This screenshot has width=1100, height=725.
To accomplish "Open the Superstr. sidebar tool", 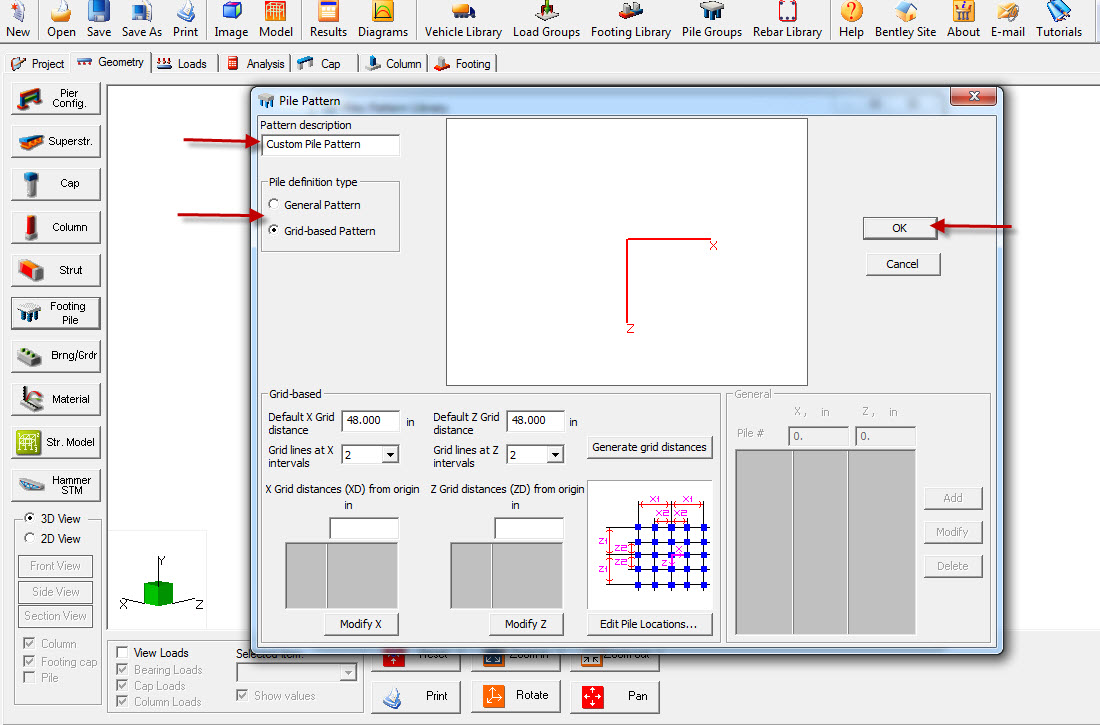I will pos(56,141).
